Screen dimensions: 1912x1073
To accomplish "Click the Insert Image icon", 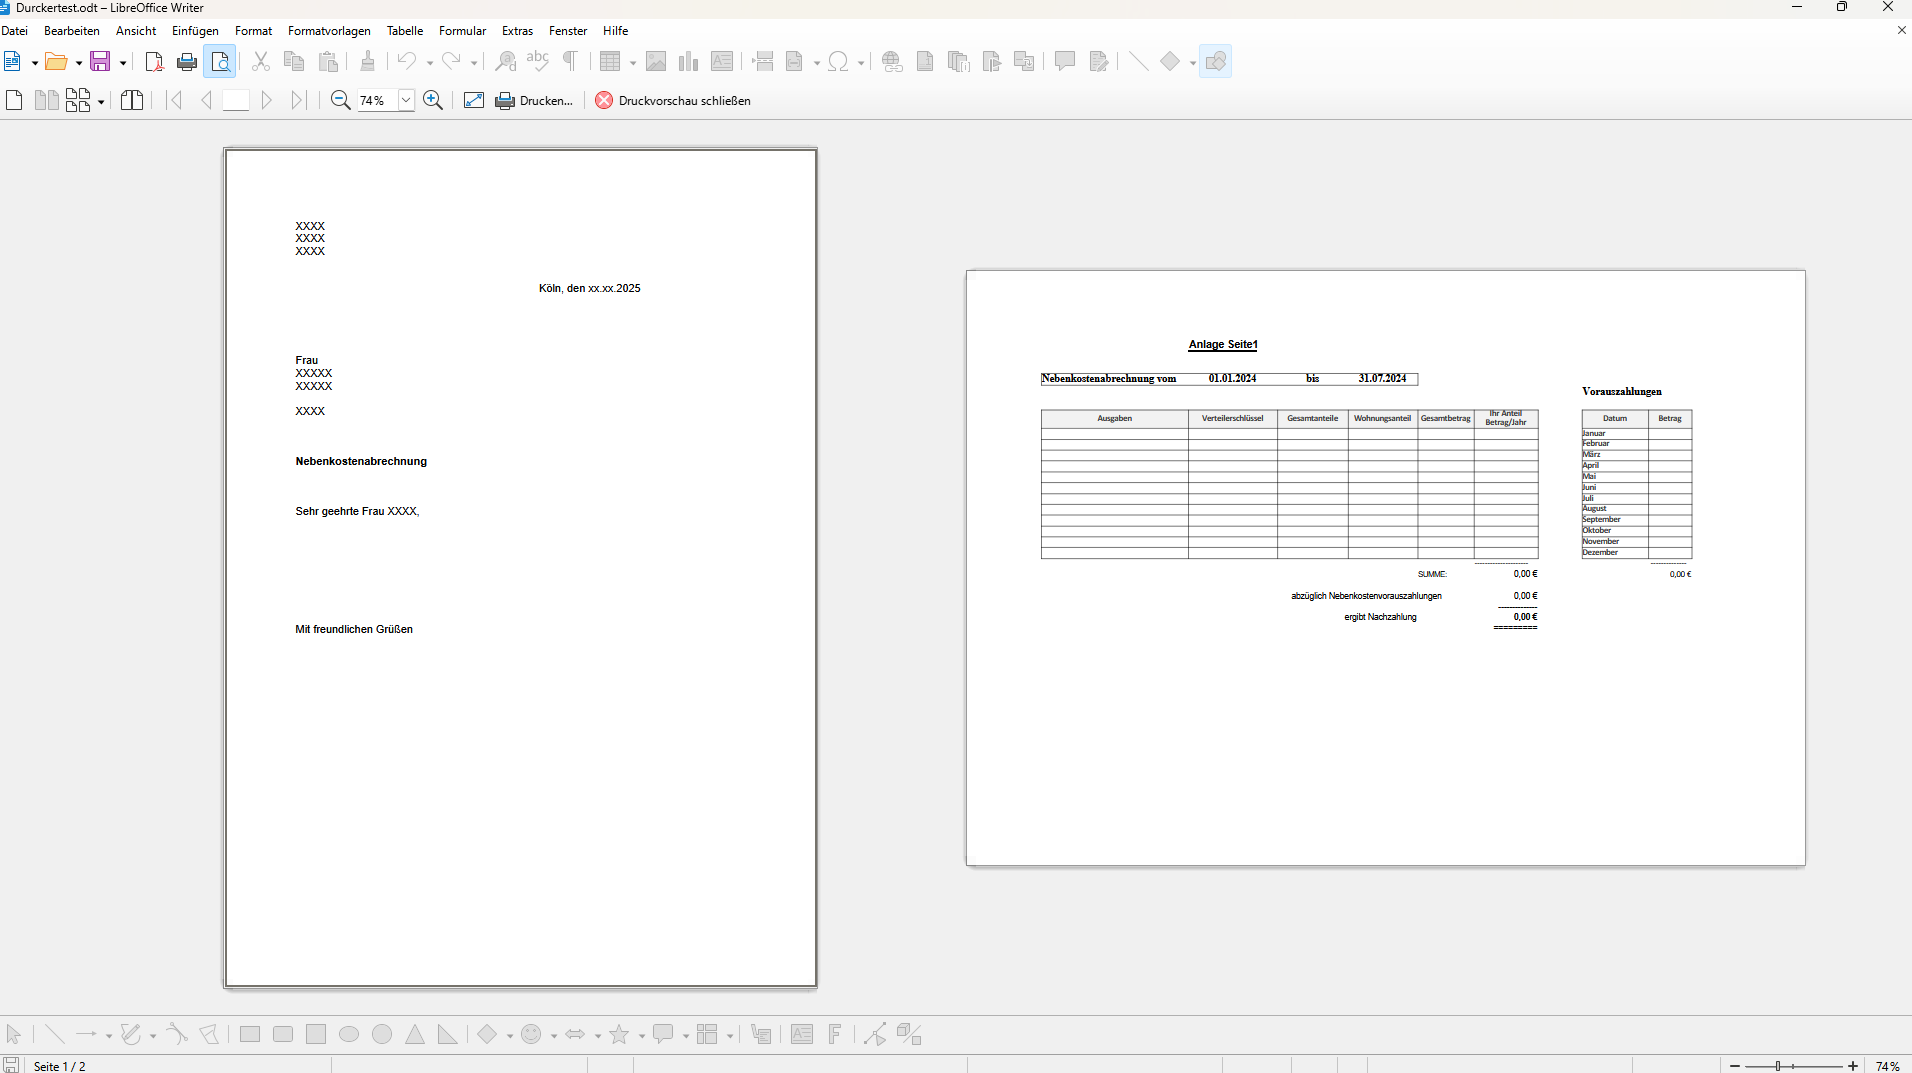I will 656,62.
